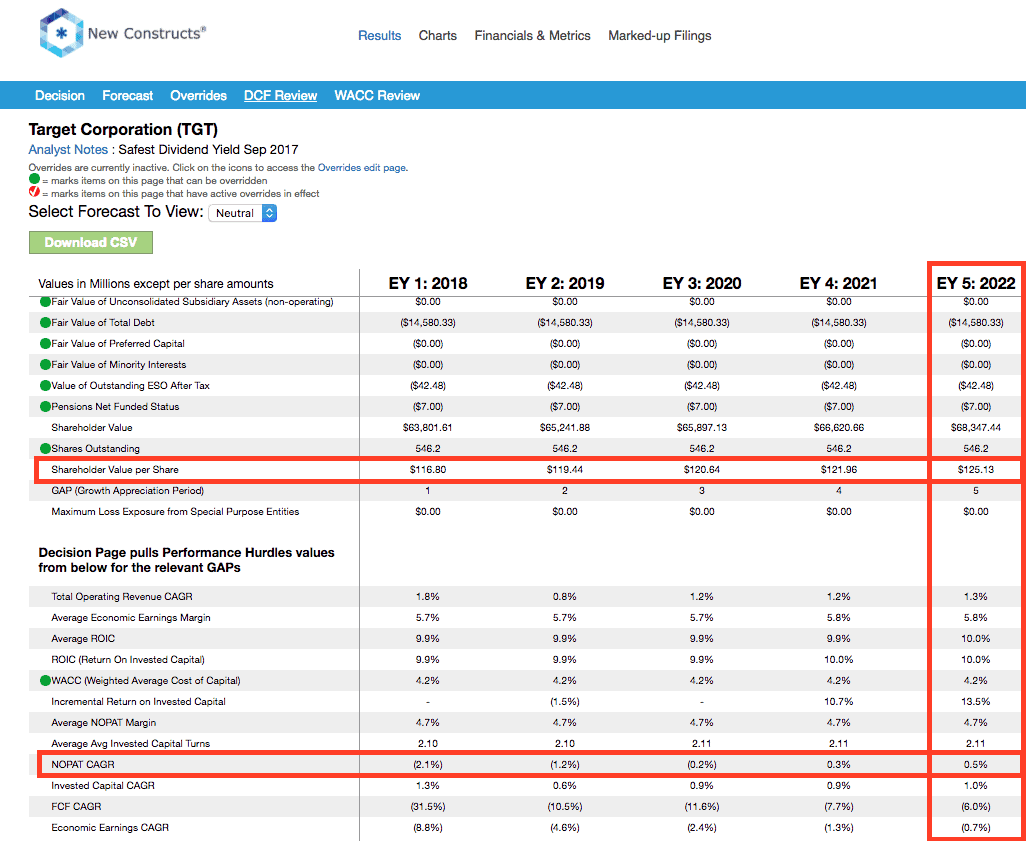Click override dot beside Fair Value of Preferred Capital
The image size is (1026, 841).
[45, 344]
